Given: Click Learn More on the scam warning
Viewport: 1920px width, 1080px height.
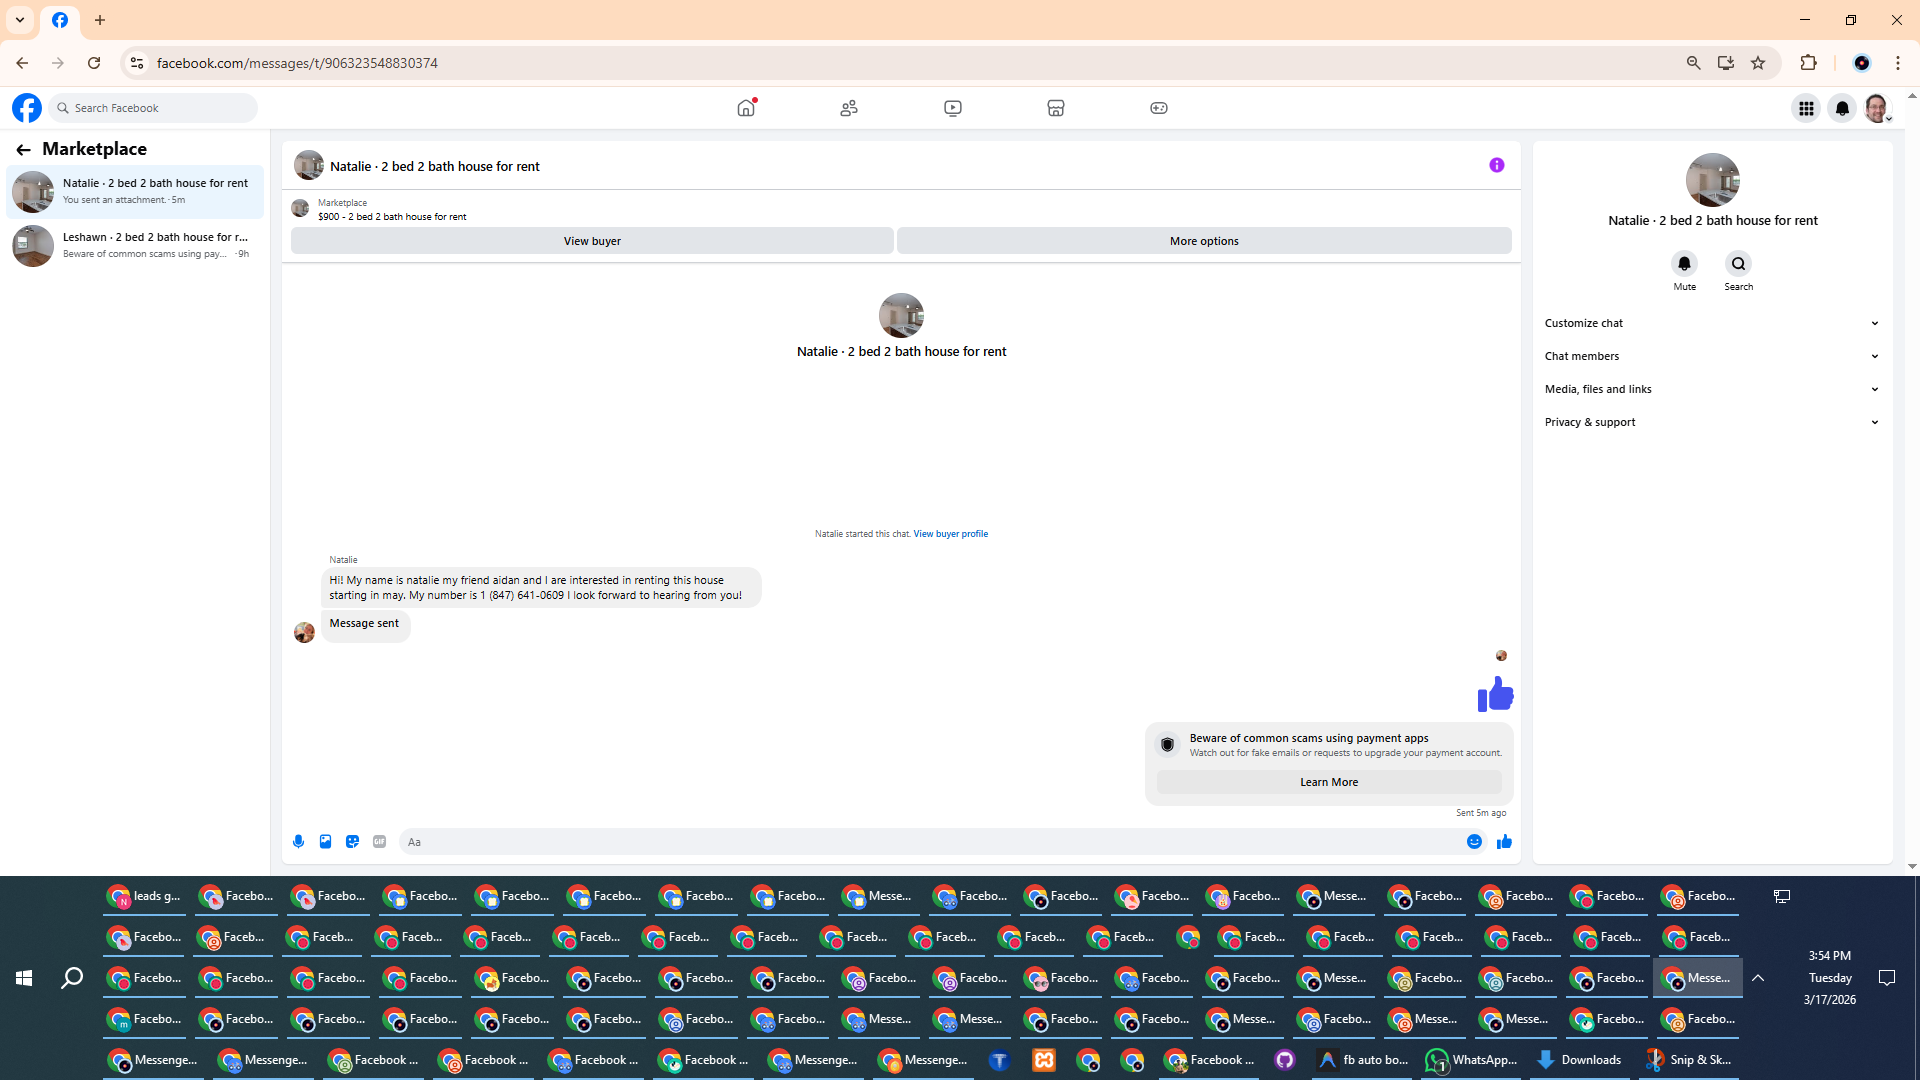Looking at the screenshot, I should (1329, 782).
